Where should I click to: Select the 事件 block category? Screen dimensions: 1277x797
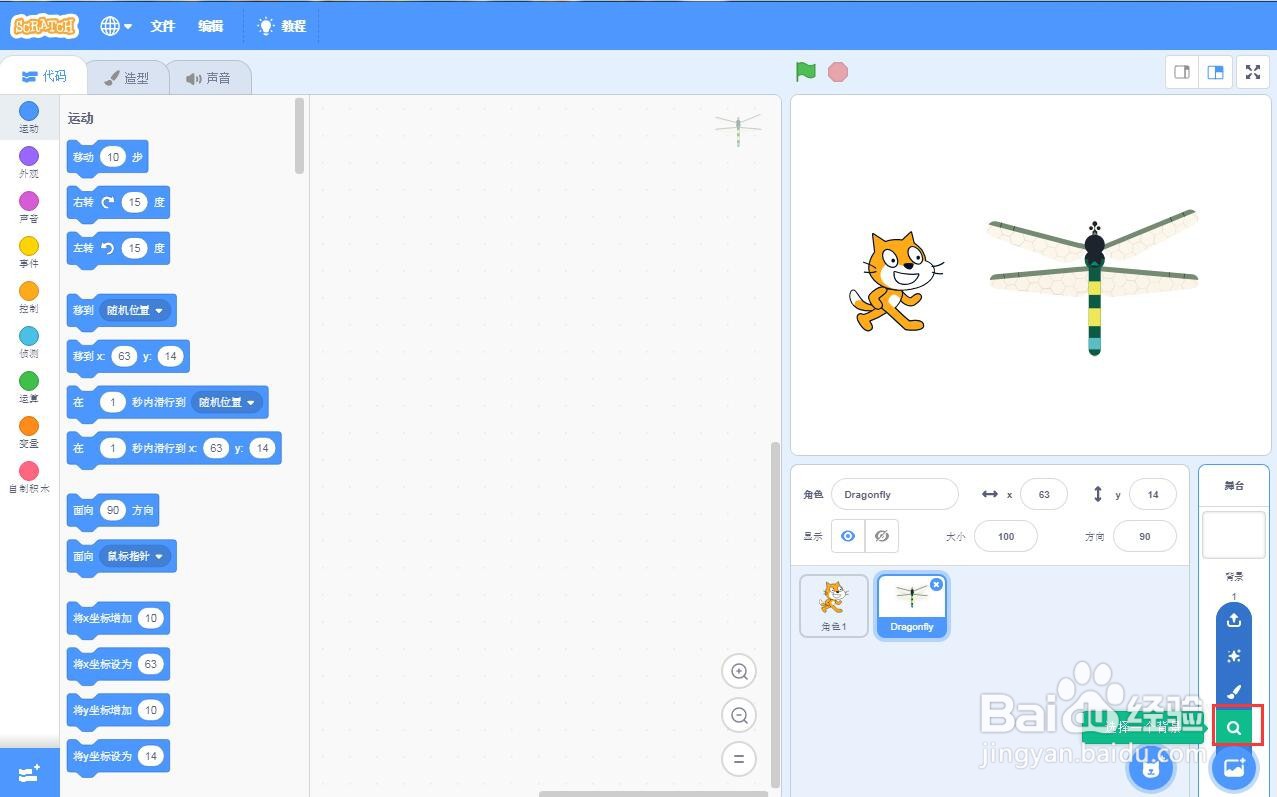(29, 252)
